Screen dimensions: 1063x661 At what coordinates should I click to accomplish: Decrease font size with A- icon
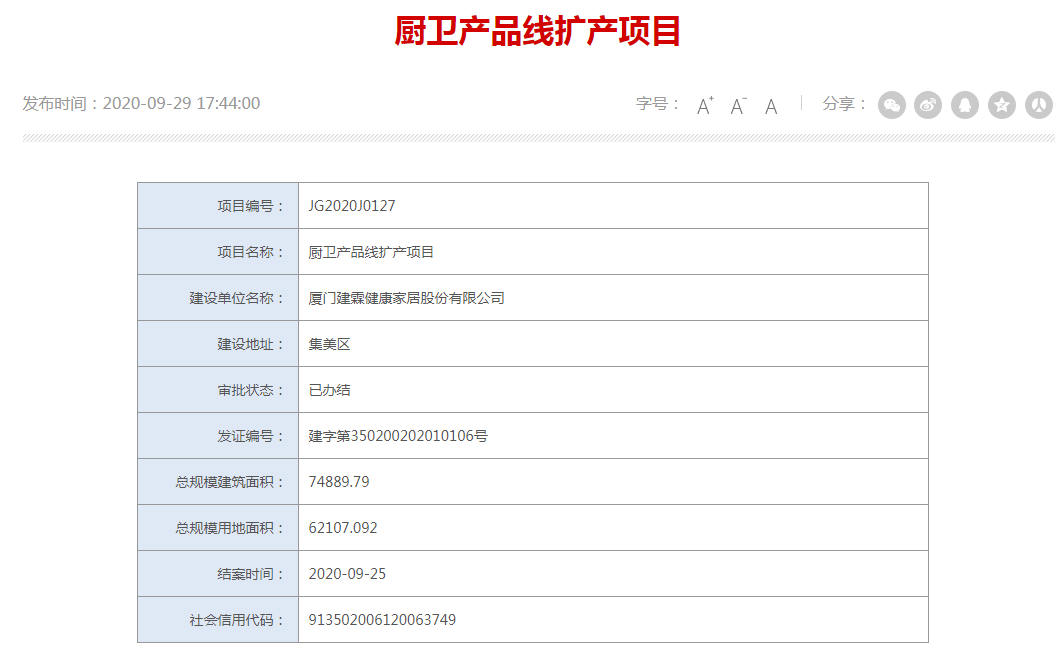738,105
